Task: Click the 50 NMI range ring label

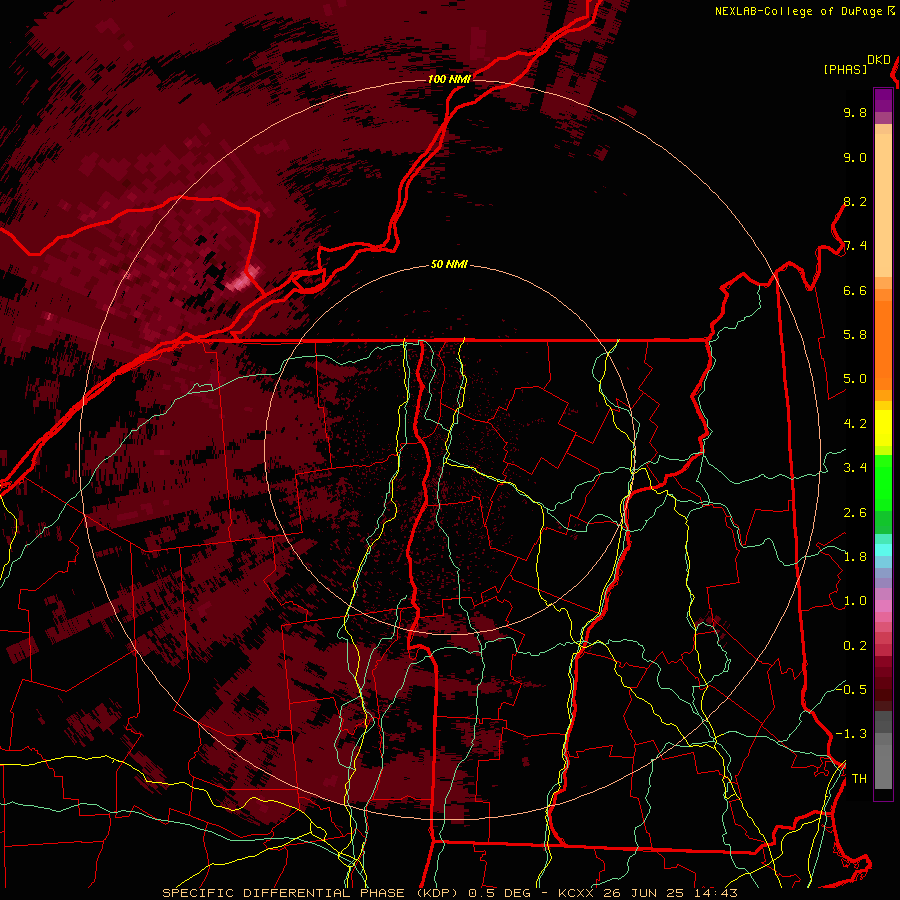Action: [x=449, y=265]
